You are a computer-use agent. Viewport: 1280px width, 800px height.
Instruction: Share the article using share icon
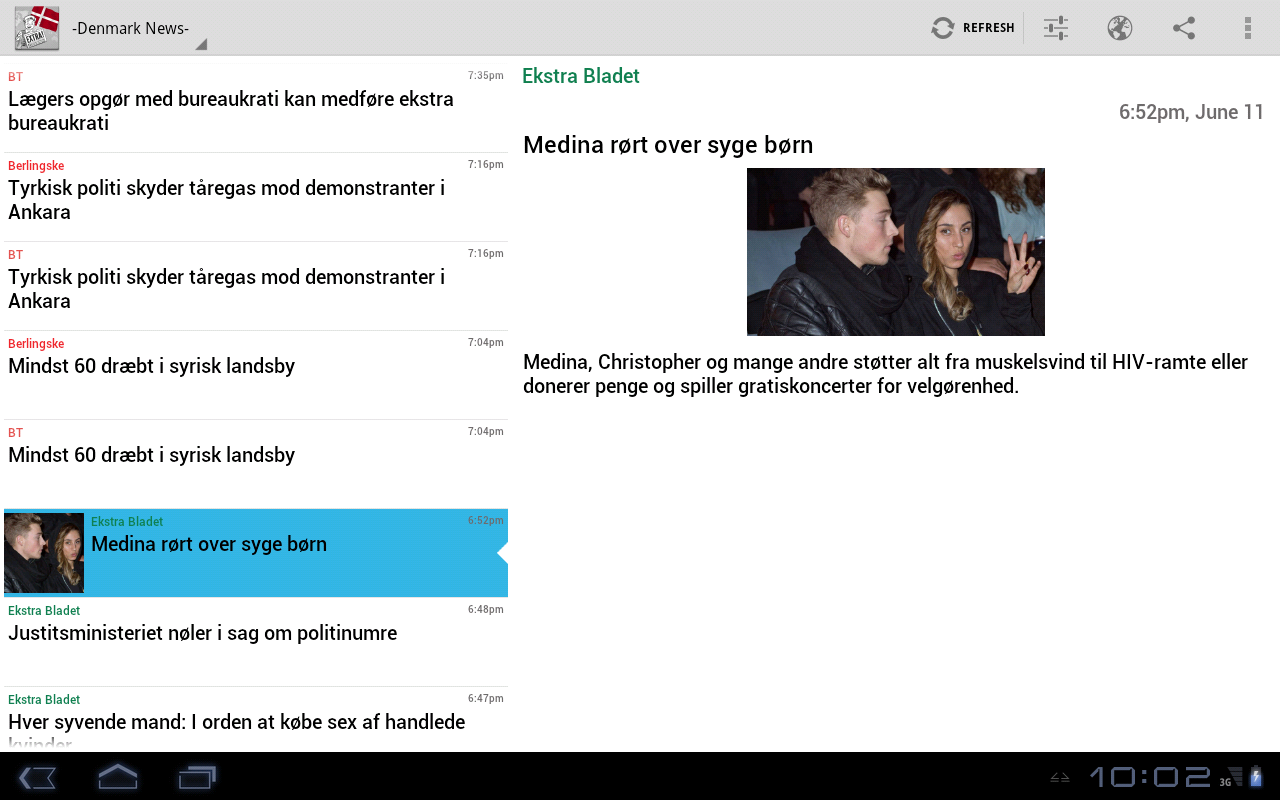tap(1184, 28)
